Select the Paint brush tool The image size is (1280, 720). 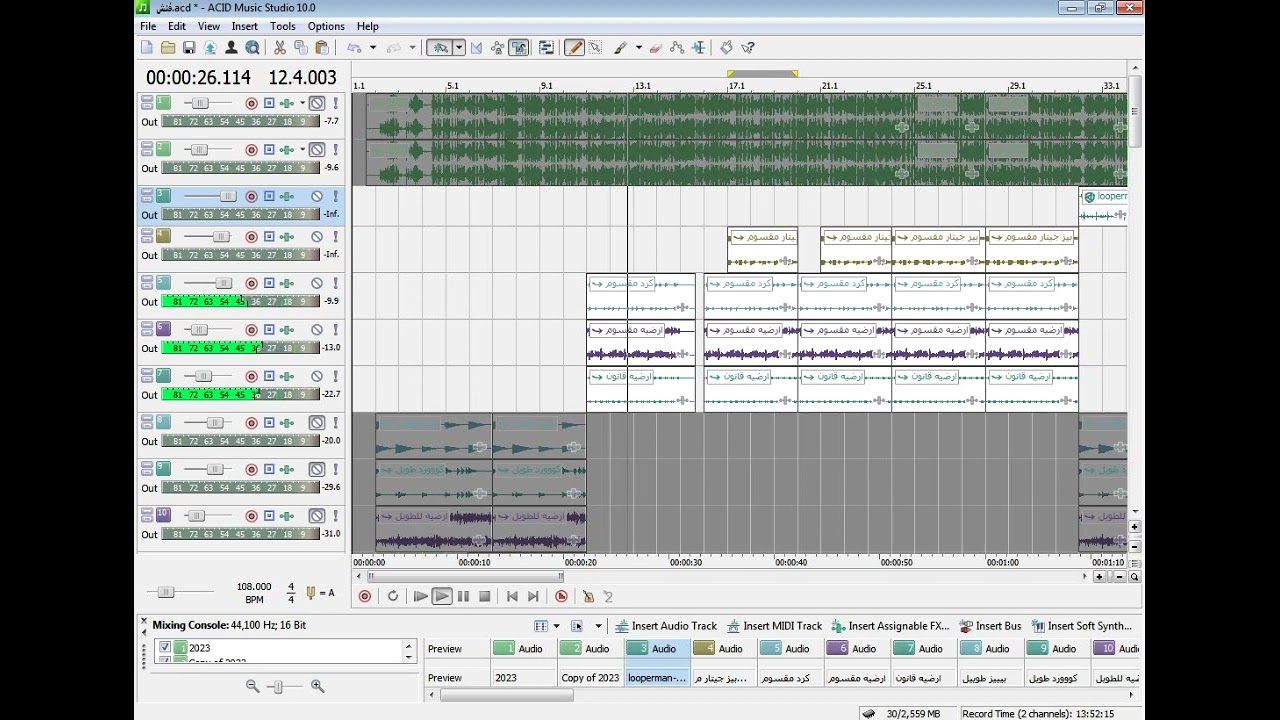(x=620, y=47)
